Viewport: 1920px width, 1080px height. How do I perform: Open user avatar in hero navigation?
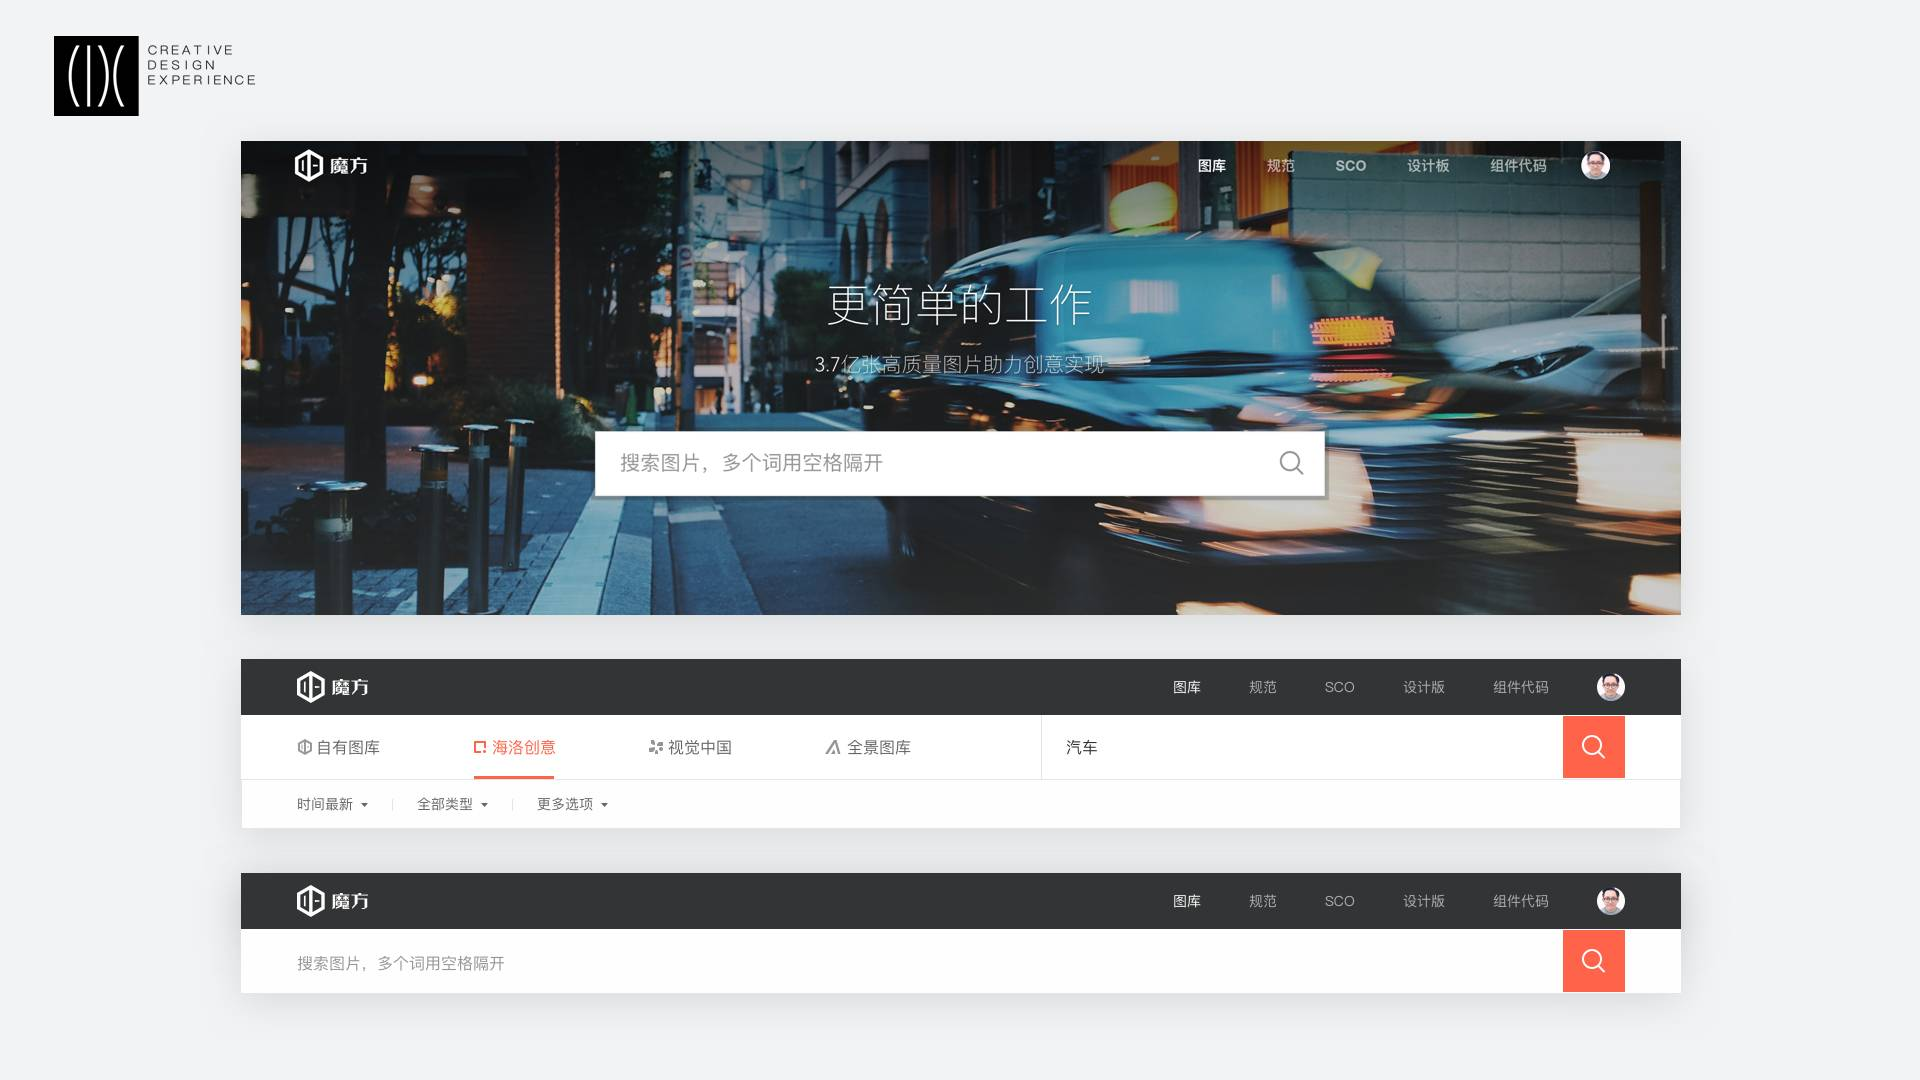[1595, 165]
